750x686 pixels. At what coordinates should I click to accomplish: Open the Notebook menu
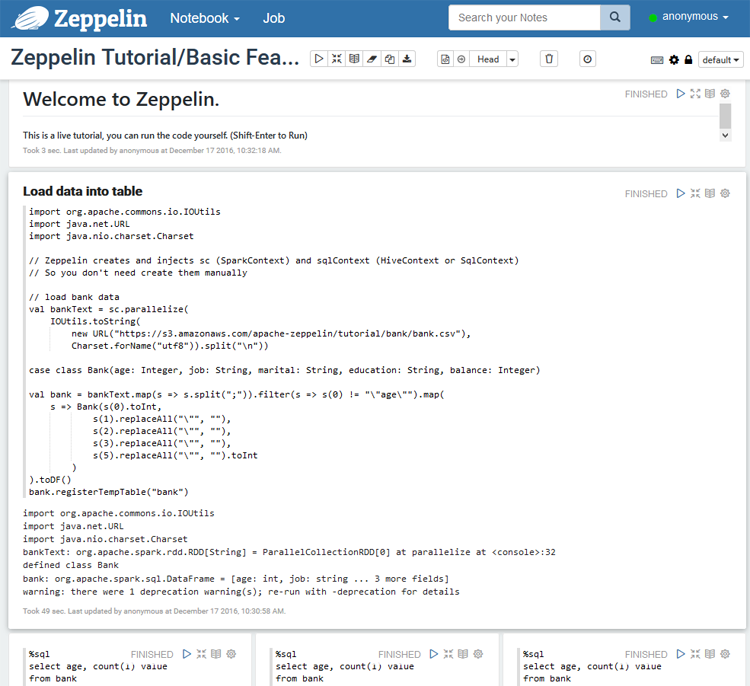[204, 18]
